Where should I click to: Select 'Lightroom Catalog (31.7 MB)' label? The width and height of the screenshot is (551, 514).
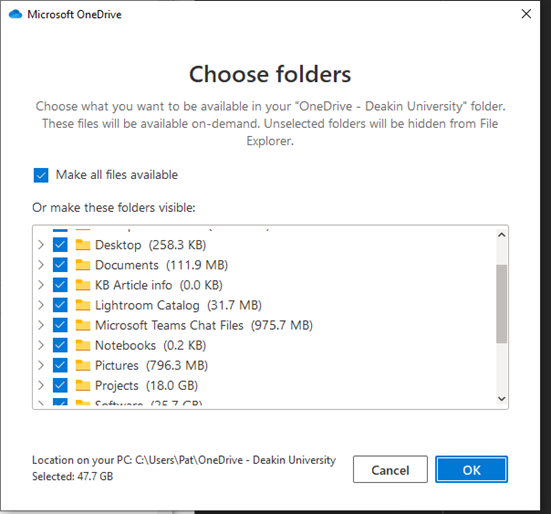(178, 305)
